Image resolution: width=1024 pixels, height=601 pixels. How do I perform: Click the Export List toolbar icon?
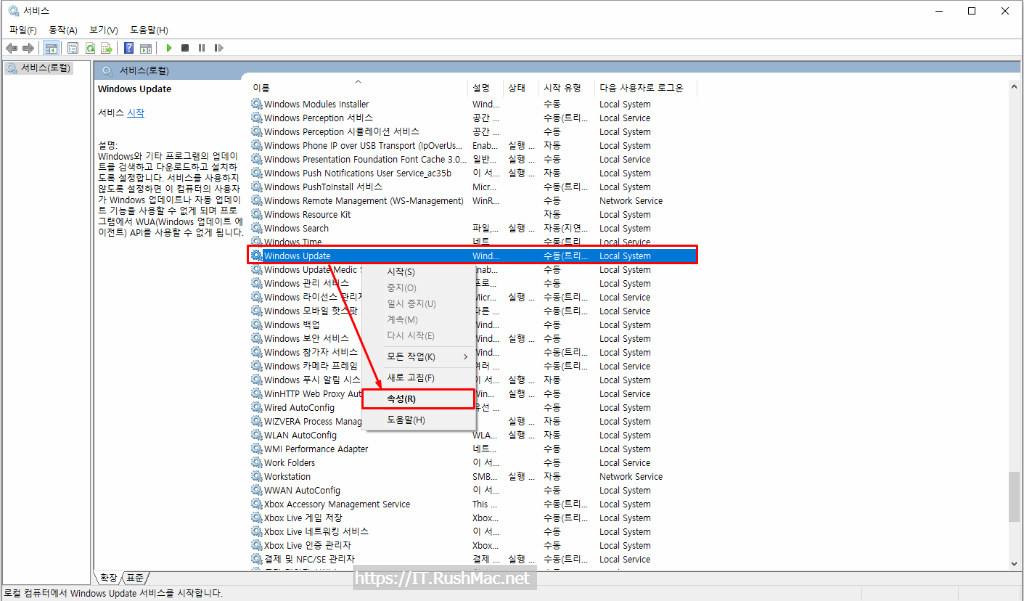(106, 48)
